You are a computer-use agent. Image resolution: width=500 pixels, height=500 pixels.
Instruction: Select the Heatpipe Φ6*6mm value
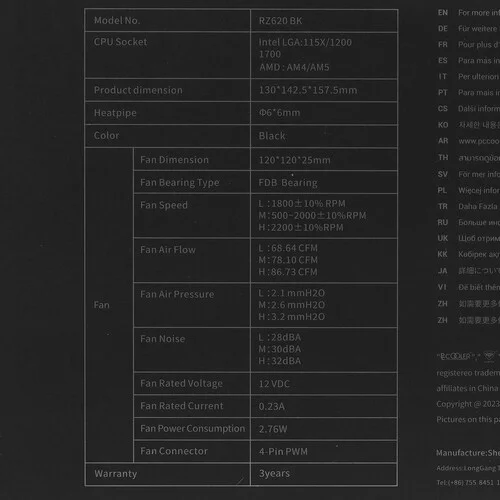(280, 113)
